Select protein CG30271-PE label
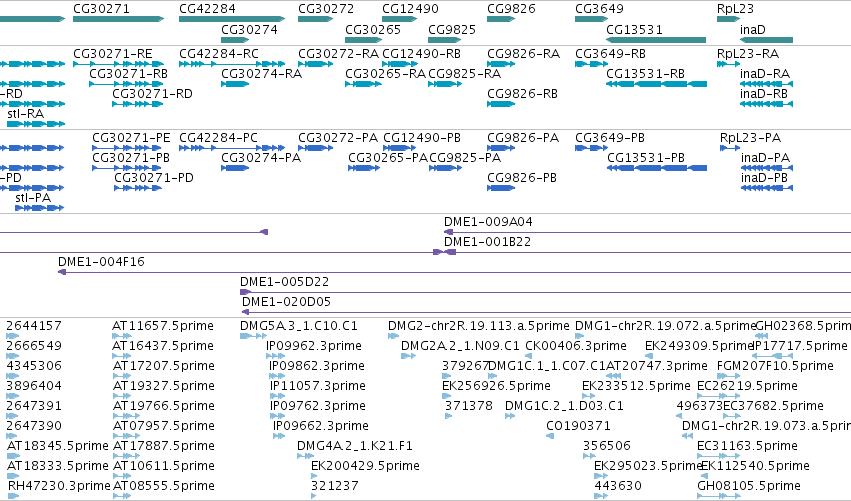The image size is (851, 501). 131,138
